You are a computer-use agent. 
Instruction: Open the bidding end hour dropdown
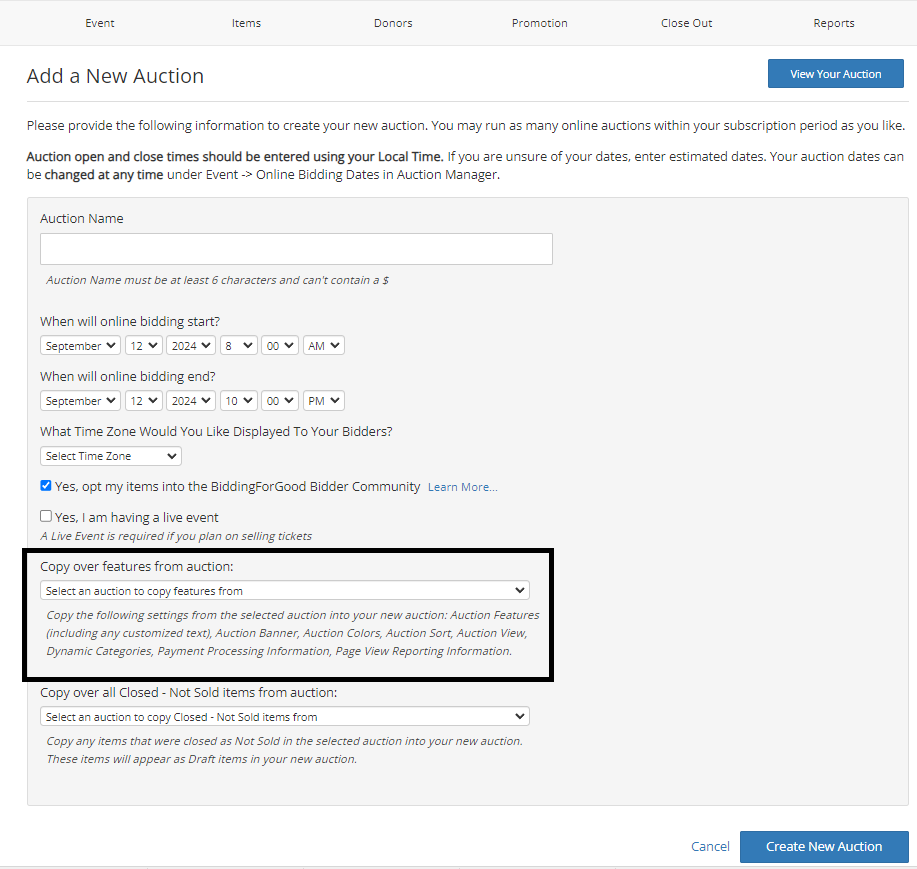[239, 401]
